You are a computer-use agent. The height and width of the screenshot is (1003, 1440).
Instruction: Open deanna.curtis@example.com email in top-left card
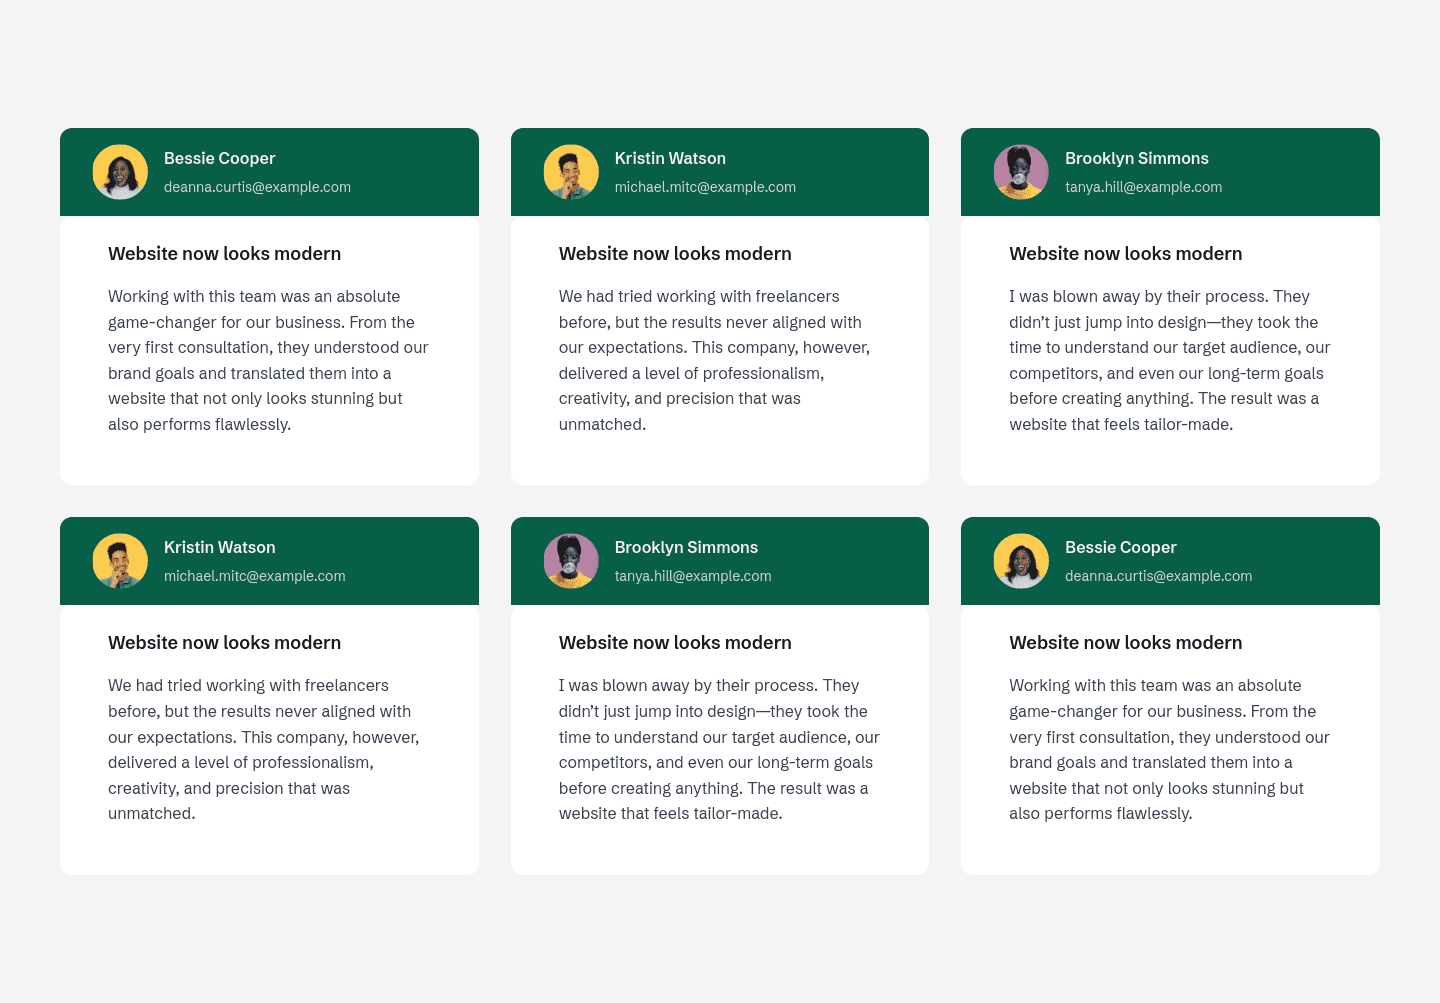[x=257, y=187]
